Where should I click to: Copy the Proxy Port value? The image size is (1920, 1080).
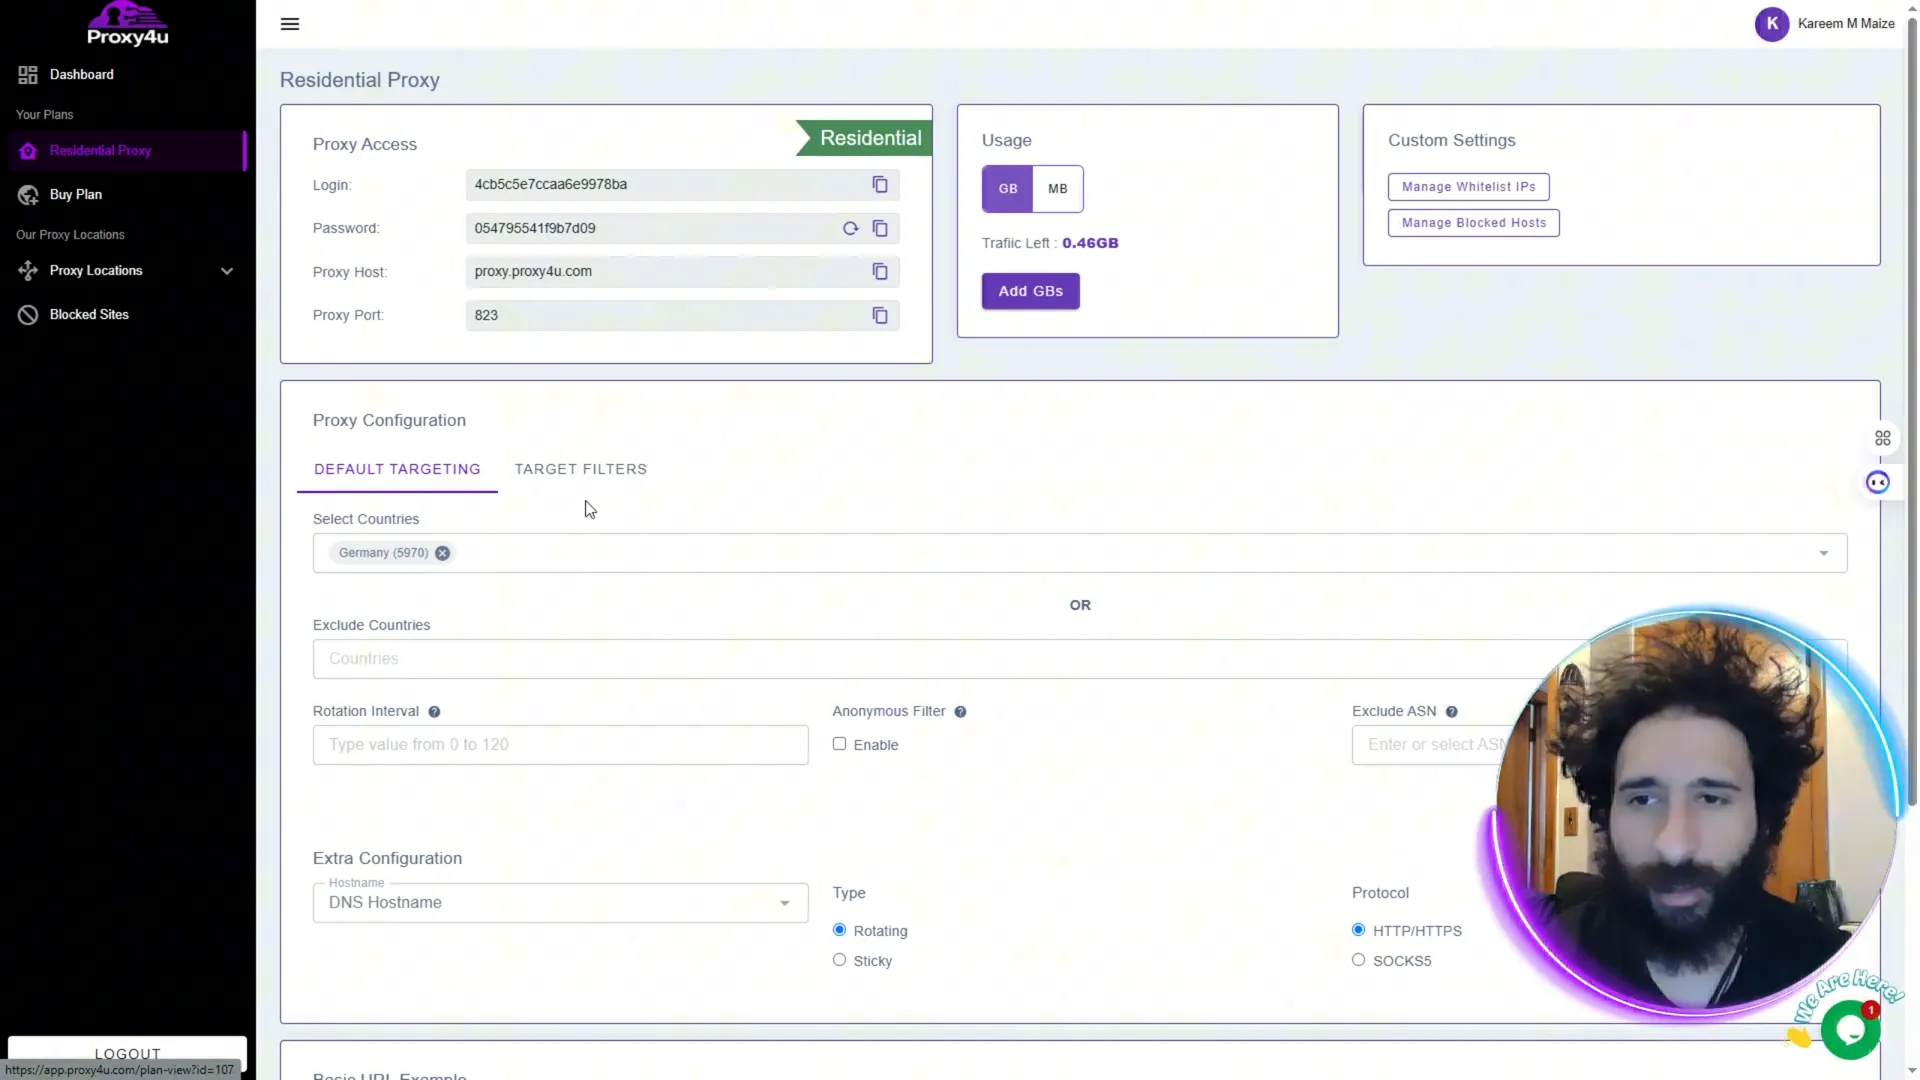click(x=880, y=316)
